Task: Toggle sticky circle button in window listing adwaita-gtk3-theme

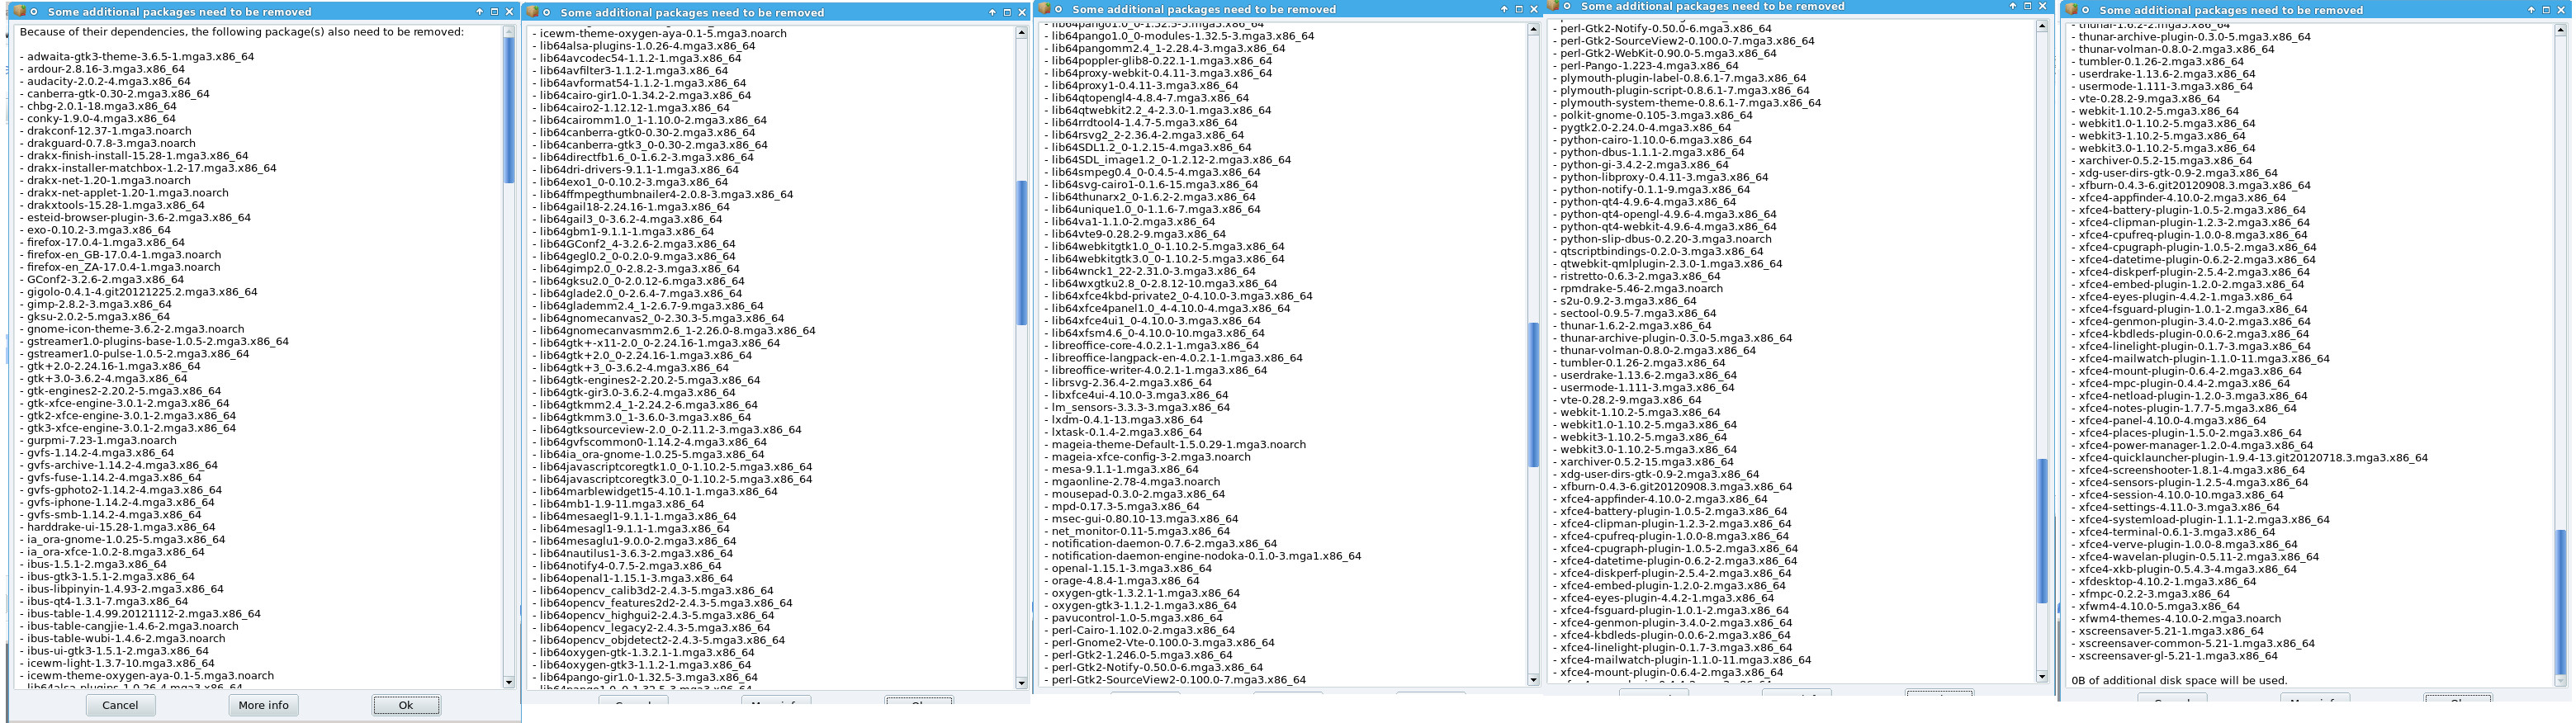Action: (x=34, y=12)
